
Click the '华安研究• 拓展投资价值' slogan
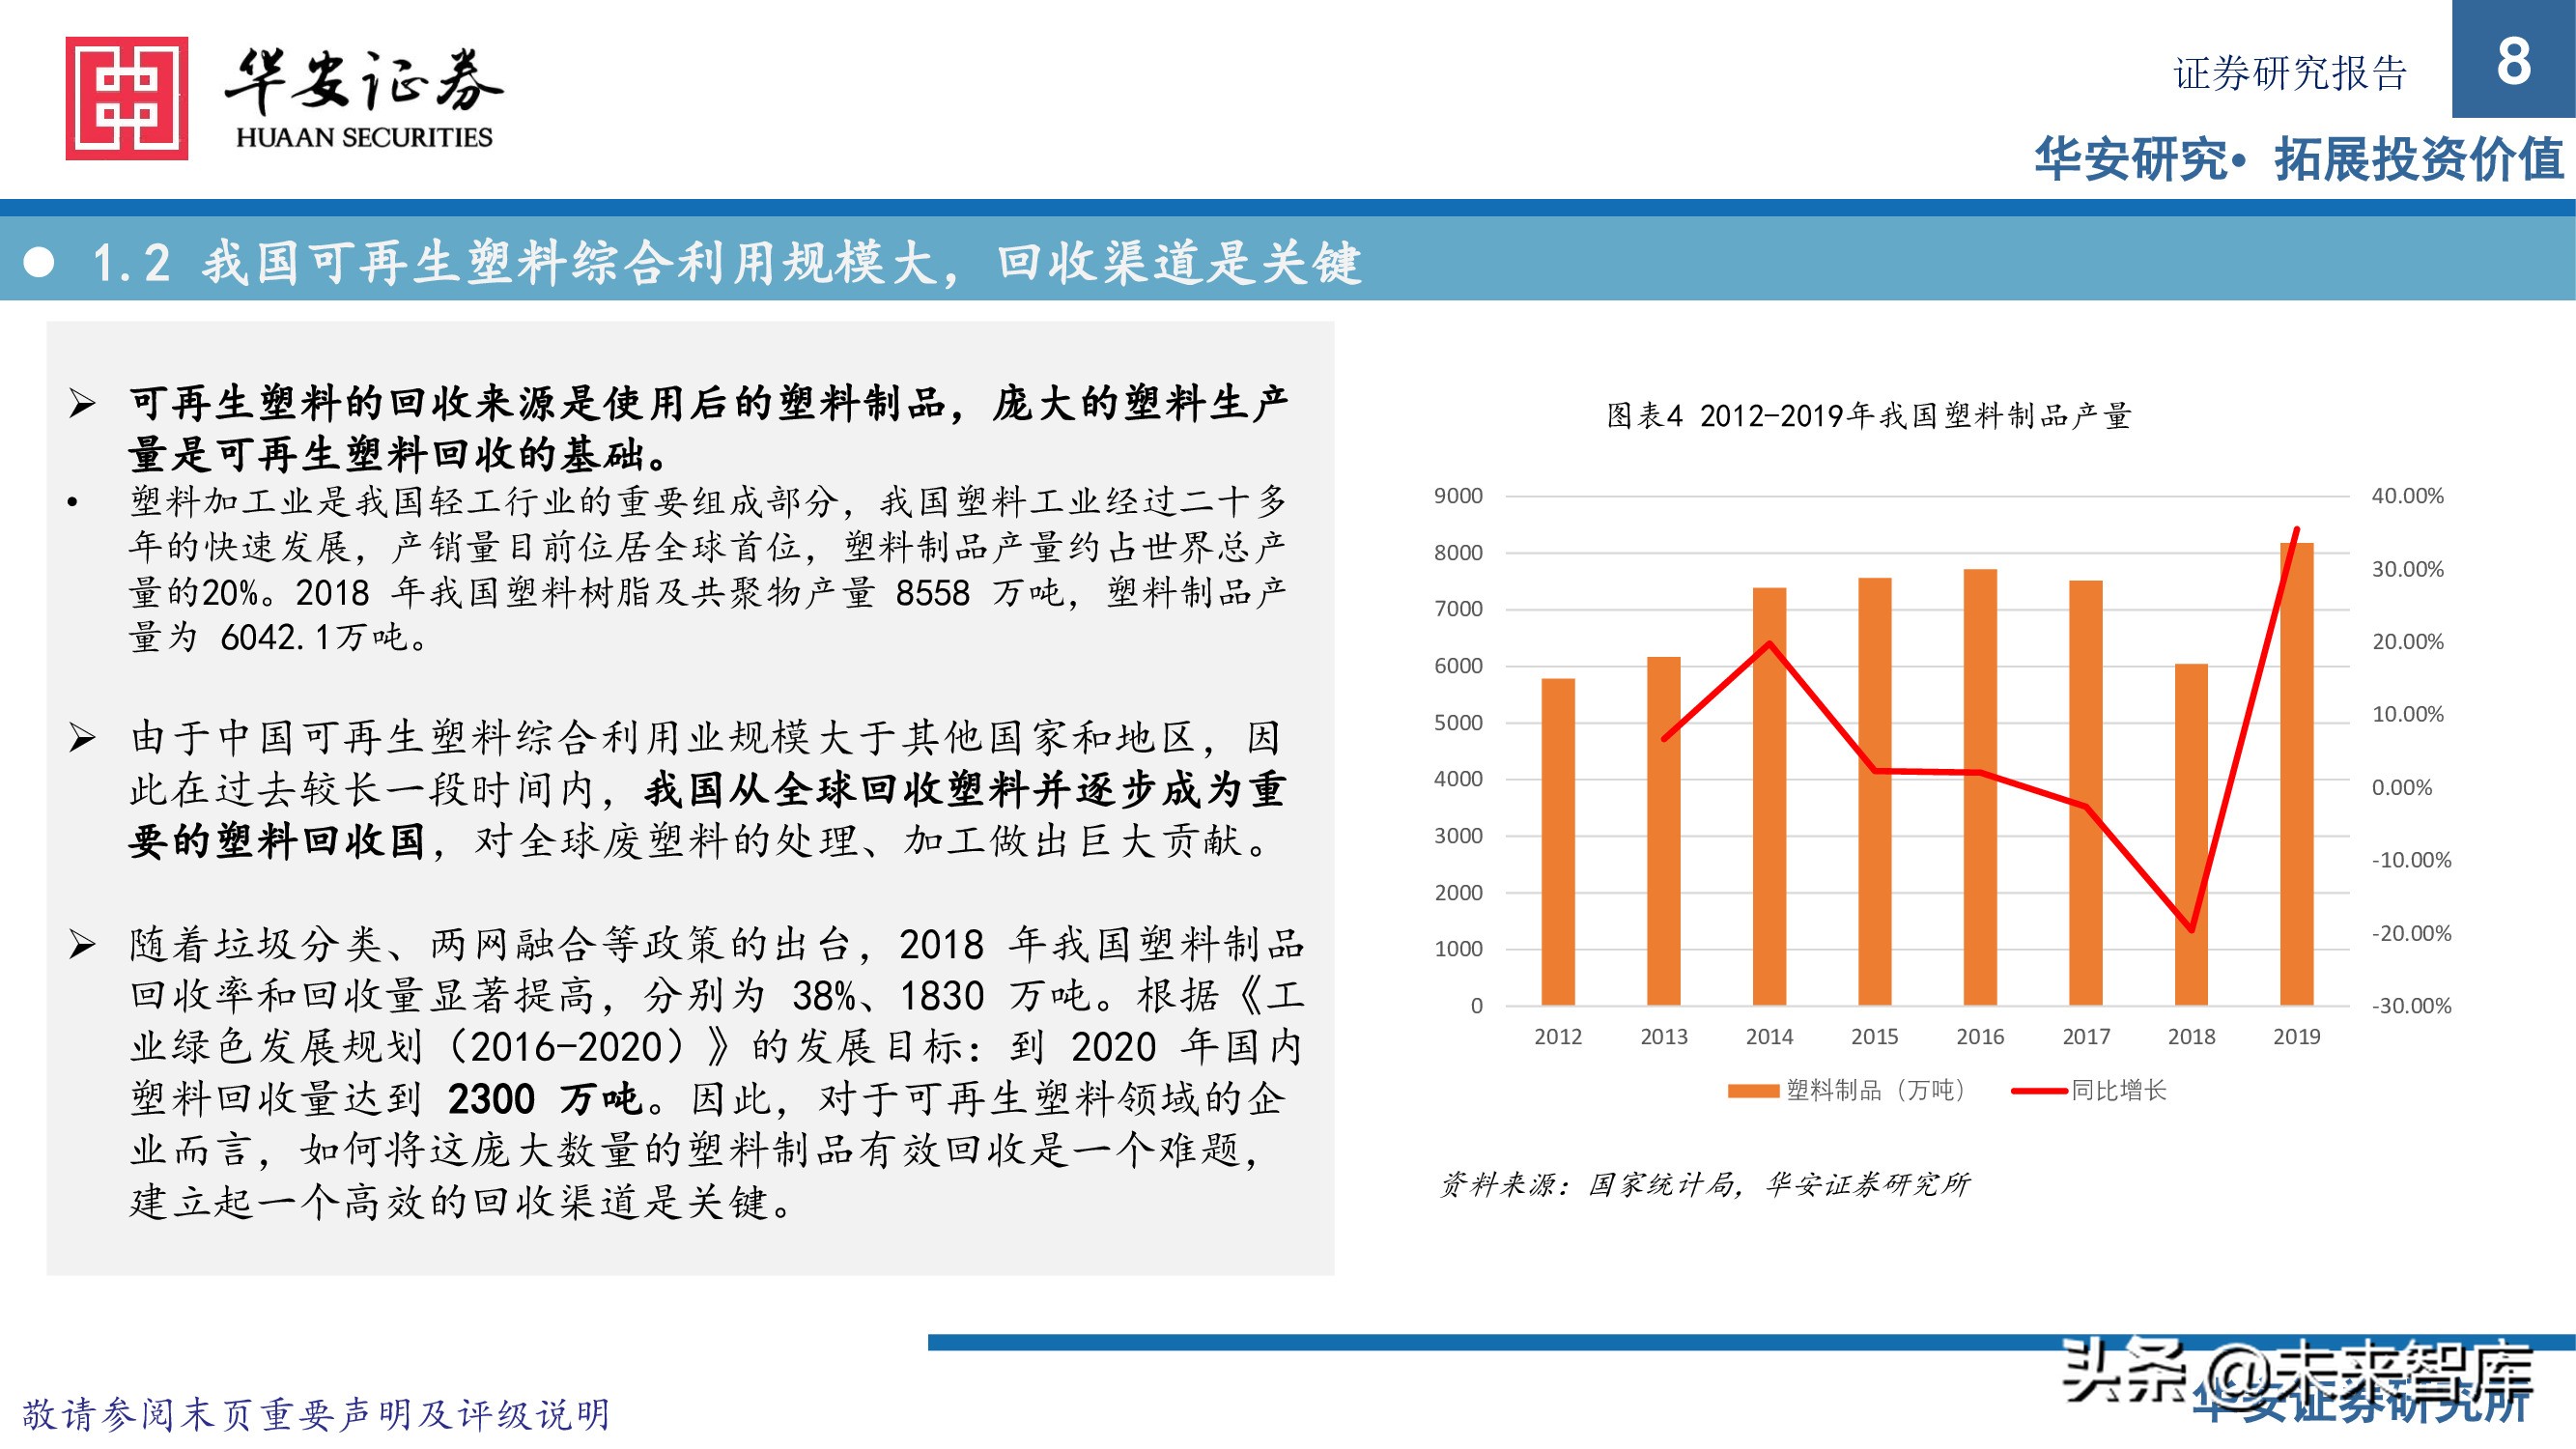(x=2300, y=160)
